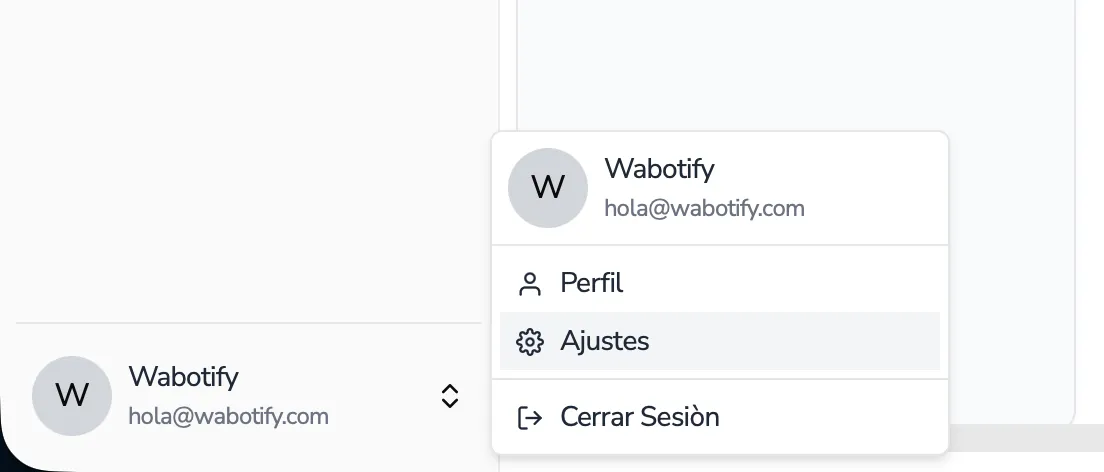Click the W avatar in the sidebar footer

72,396
